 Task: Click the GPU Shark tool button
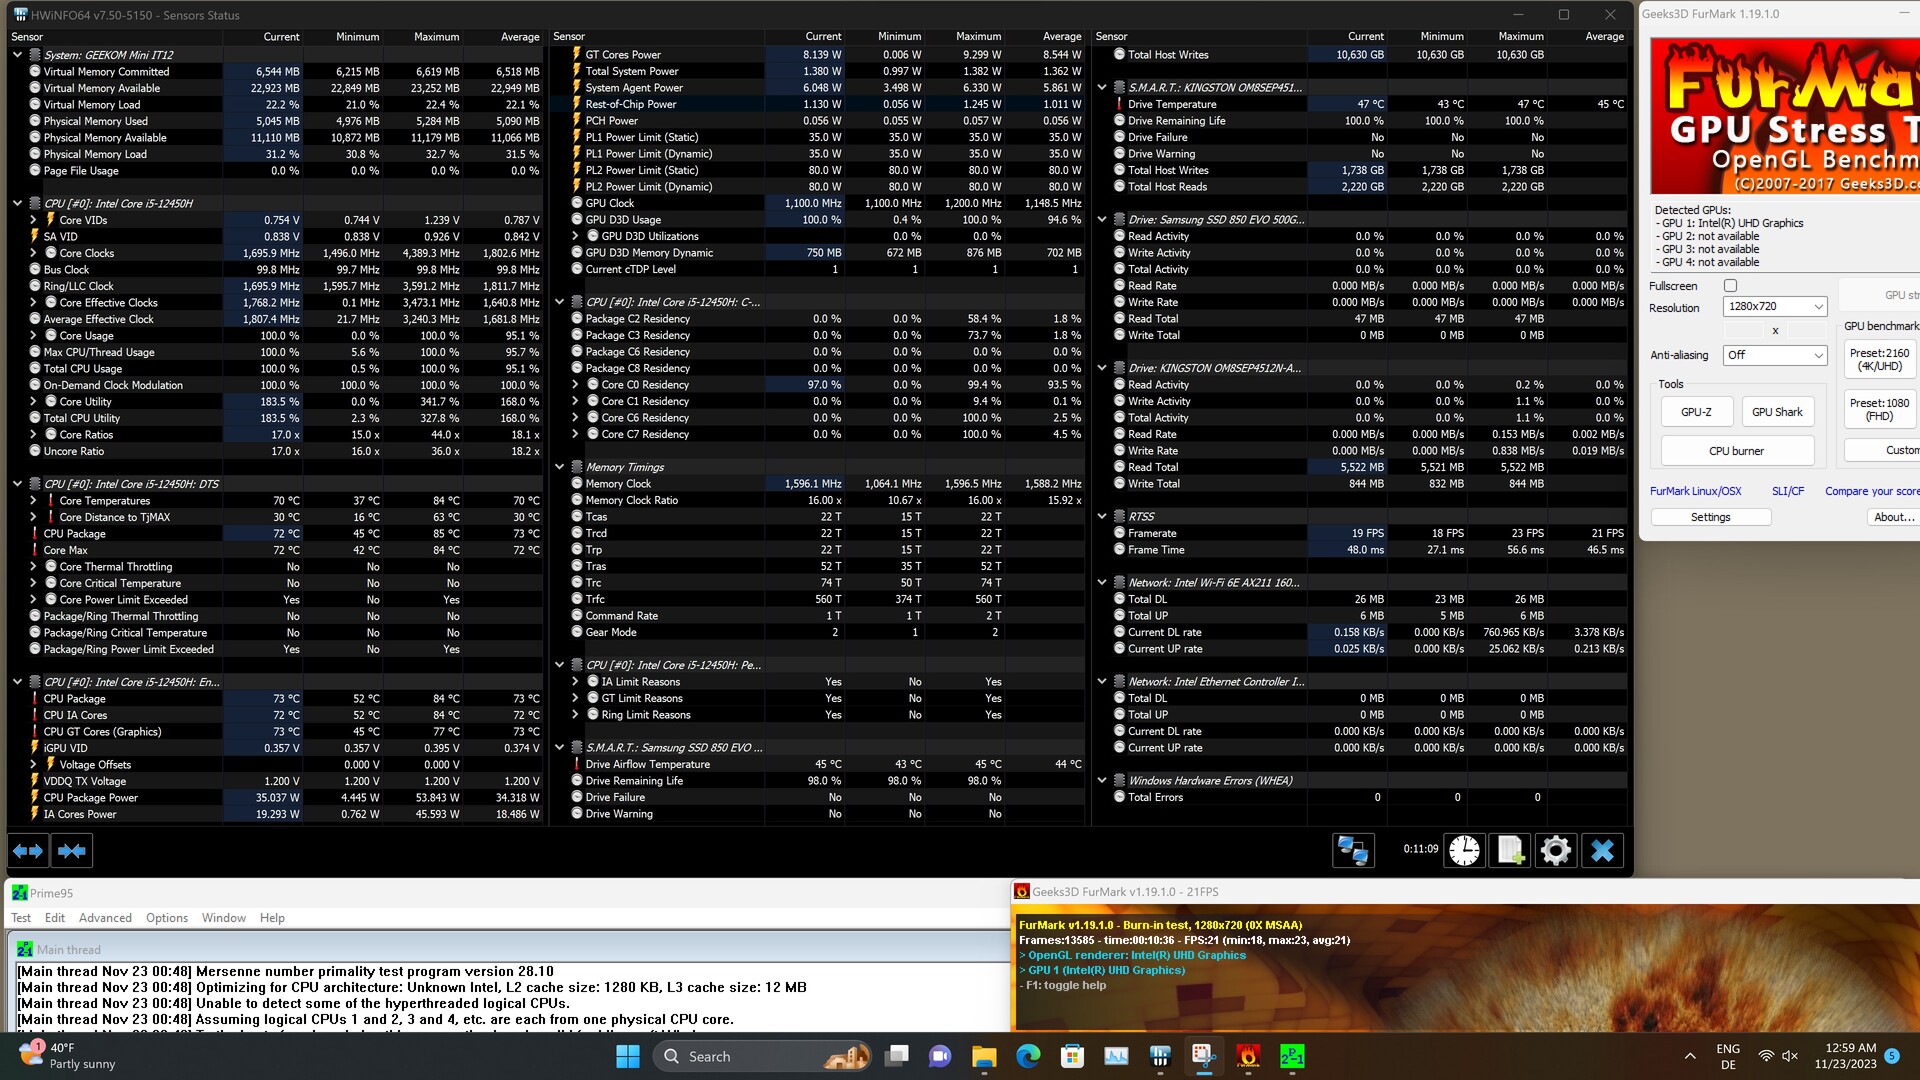pyautogui.click(x=1777, y=412)
